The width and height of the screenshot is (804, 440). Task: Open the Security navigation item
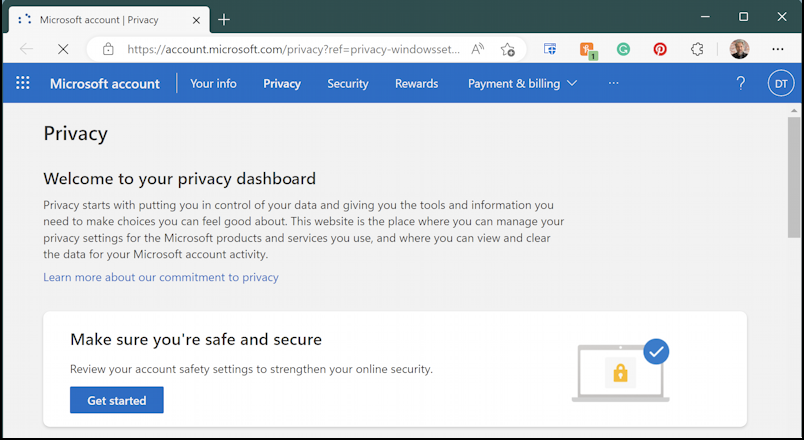(348, 84)
